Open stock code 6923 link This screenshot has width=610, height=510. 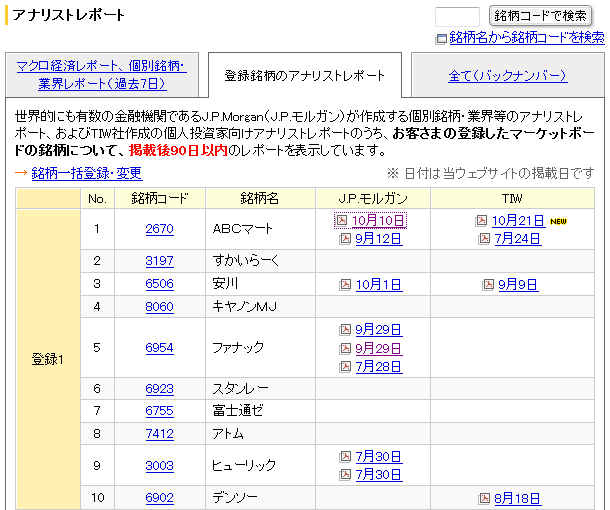point(160,388)
